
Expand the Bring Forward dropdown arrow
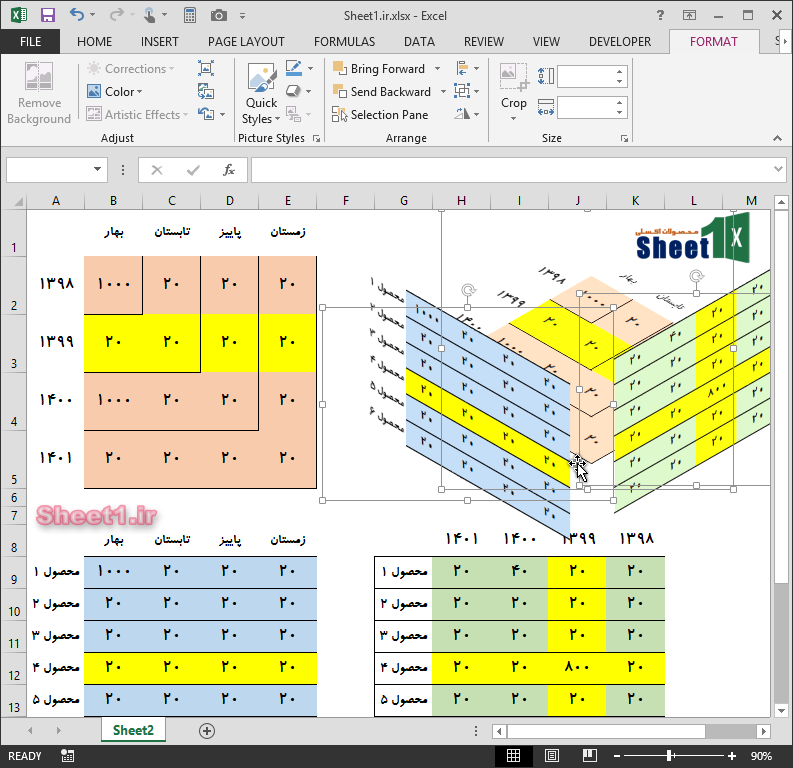click(x=437, y=69)
